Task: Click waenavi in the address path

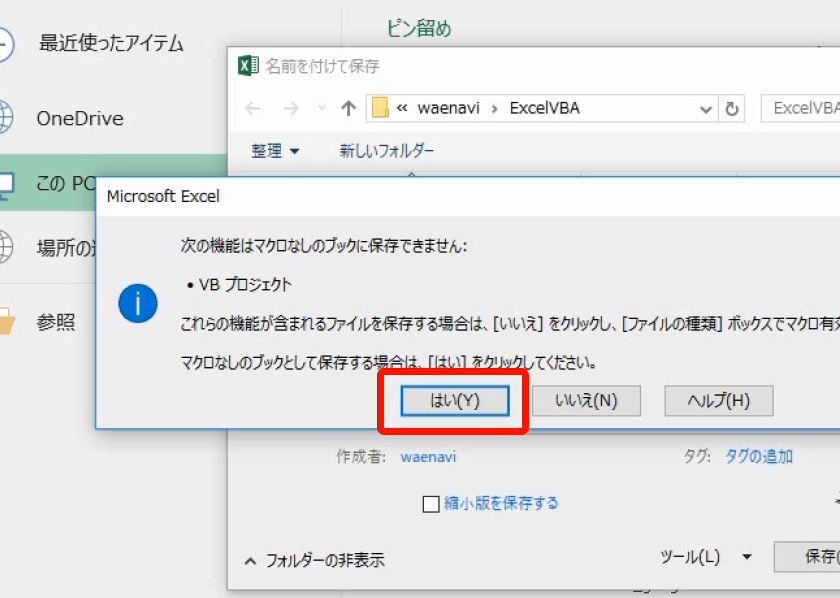Action: (448, 108)
